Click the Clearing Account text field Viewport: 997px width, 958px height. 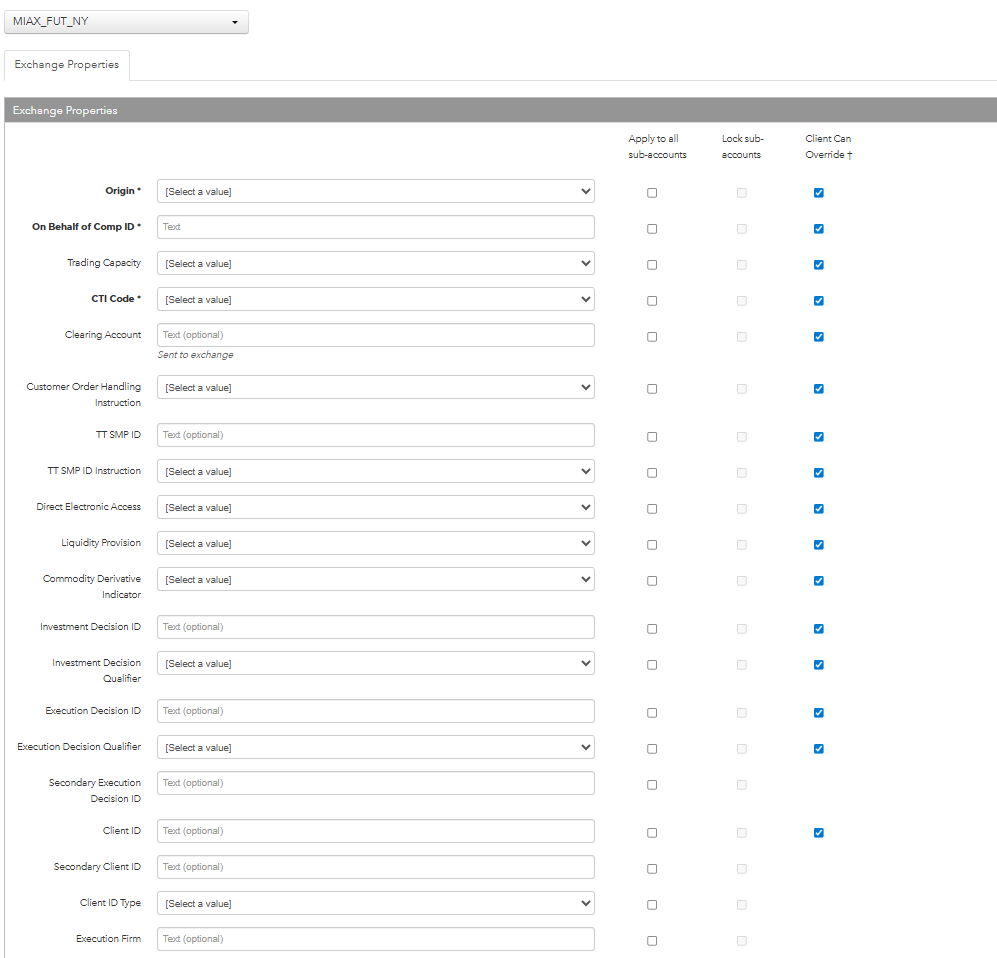click(375, 335)
